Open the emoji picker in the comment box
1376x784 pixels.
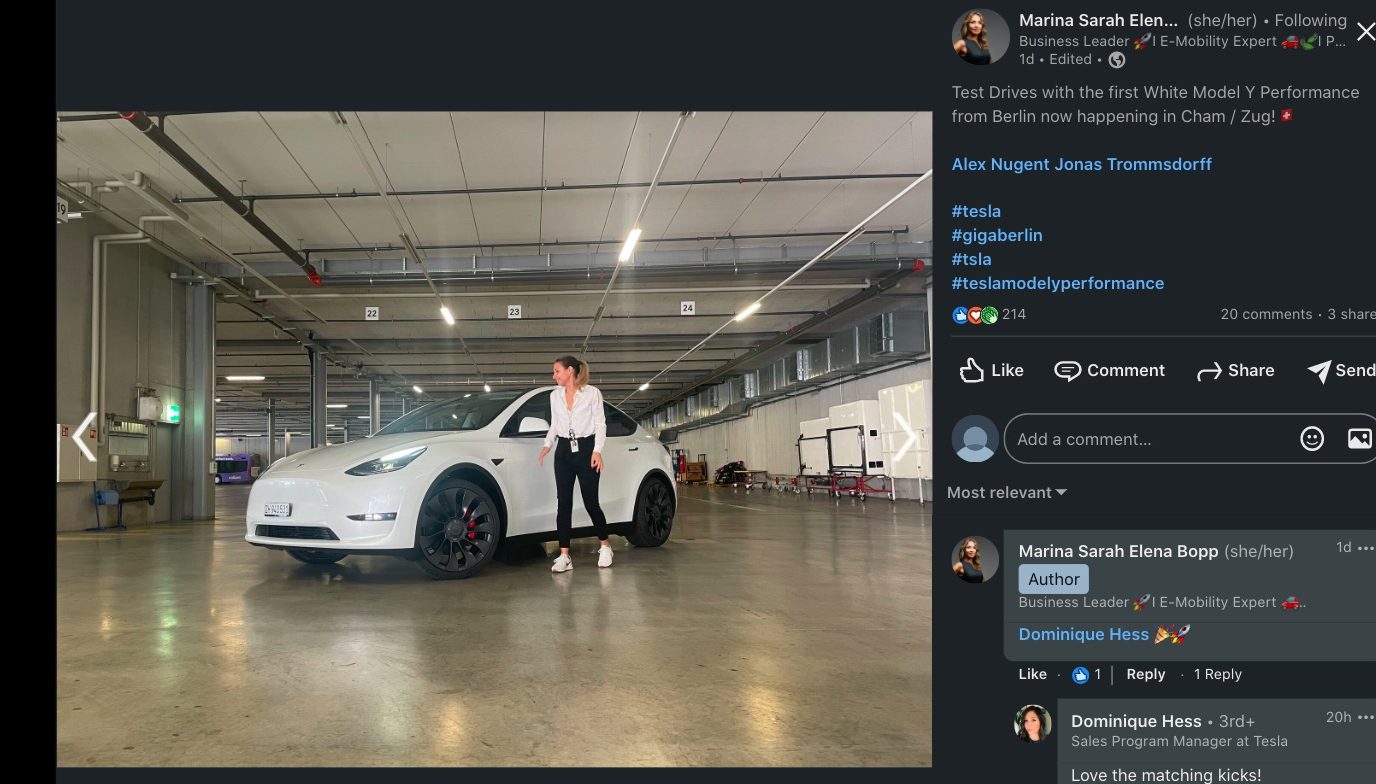tap(1312, 439)
